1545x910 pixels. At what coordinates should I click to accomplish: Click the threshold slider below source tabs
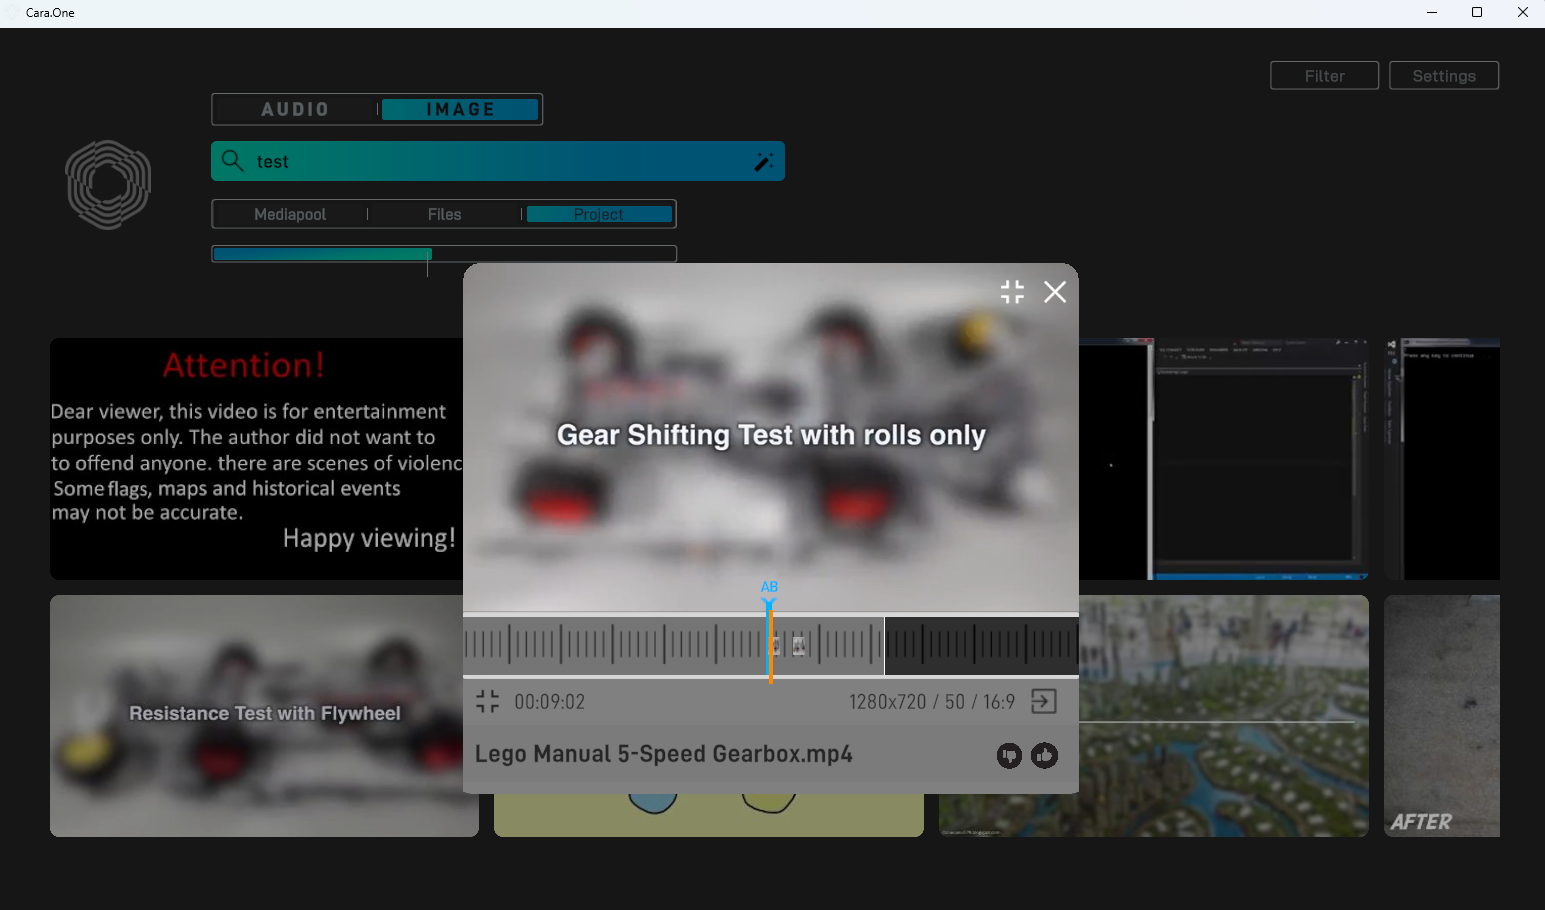444,254
